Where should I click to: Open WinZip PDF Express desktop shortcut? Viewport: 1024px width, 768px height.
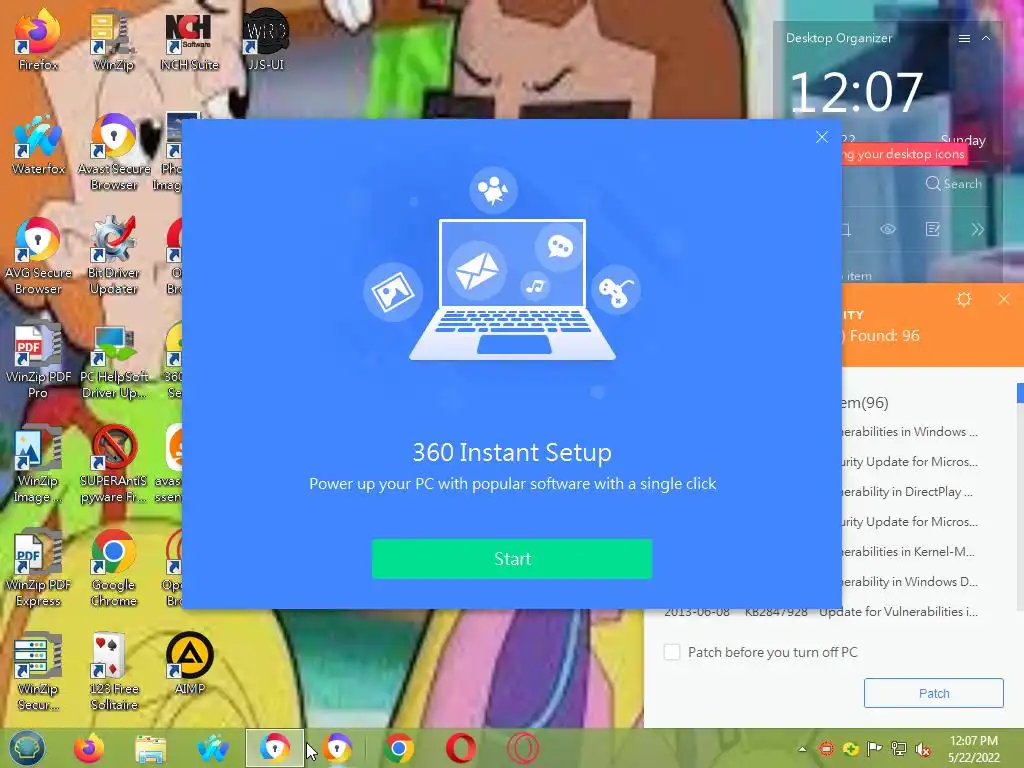point(38,568)
